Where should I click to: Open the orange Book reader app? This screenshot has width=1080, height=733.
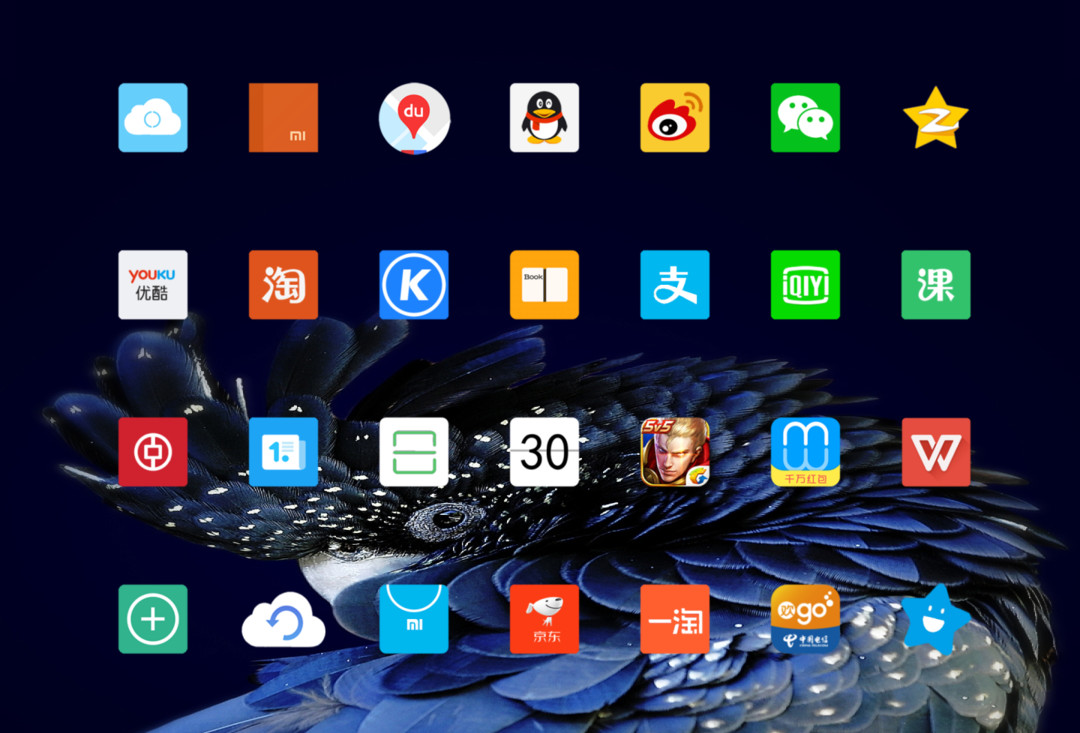point(544,285)
